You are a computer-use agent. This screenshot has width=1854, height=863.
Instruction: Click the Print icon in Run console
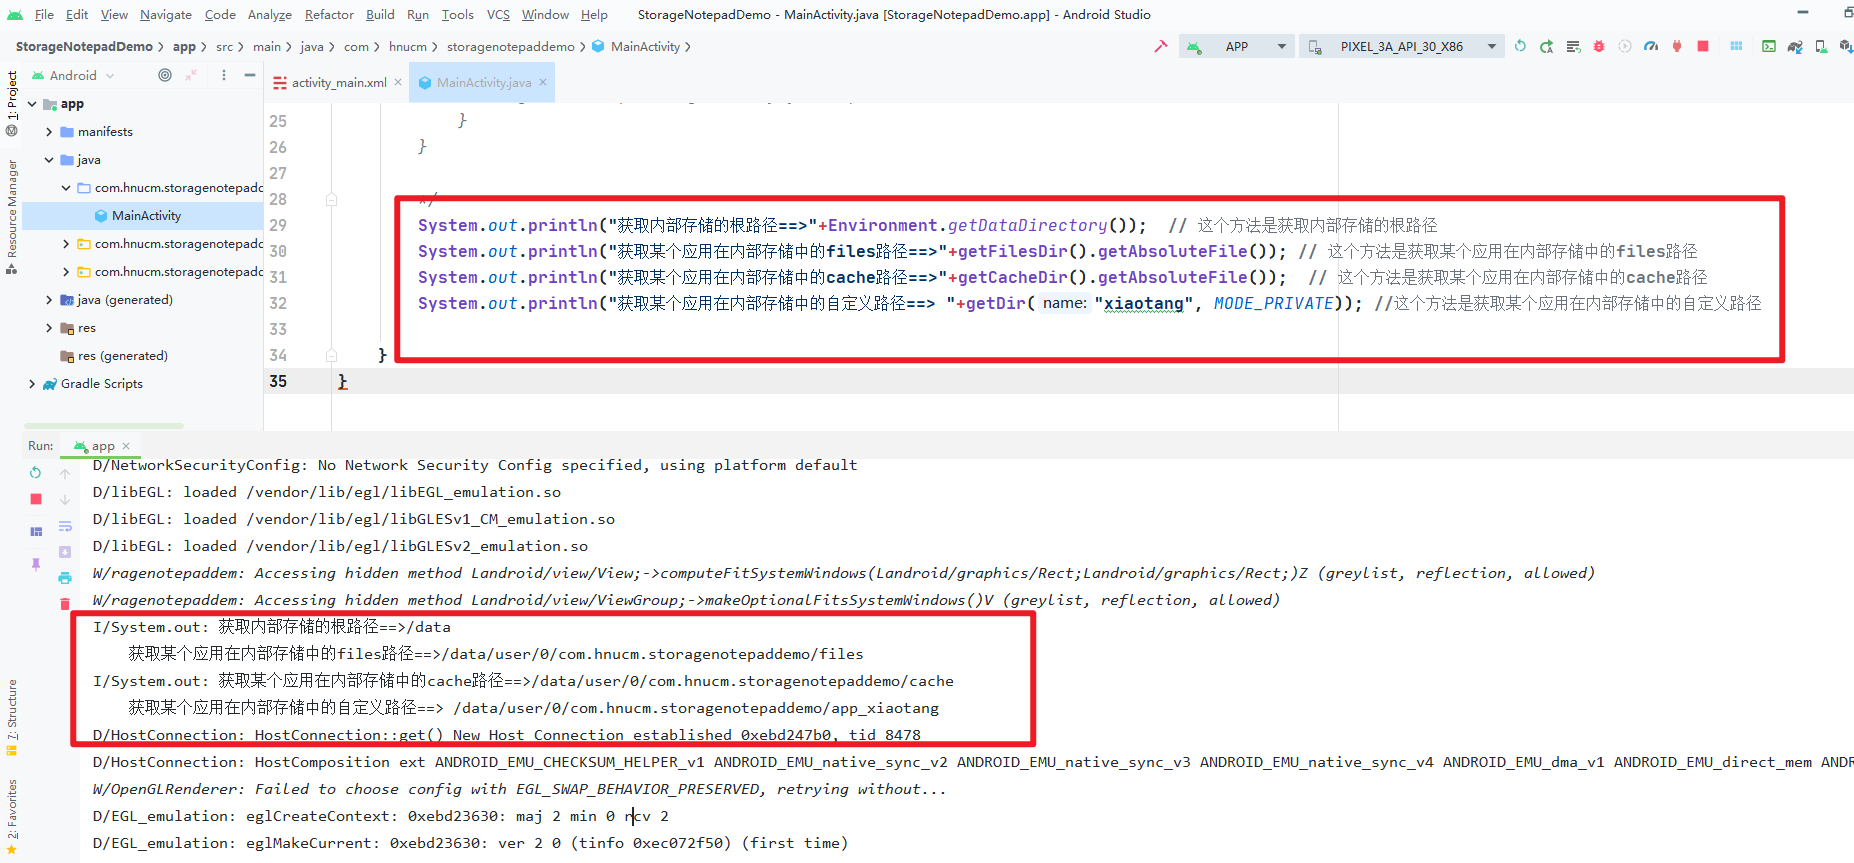65,577
